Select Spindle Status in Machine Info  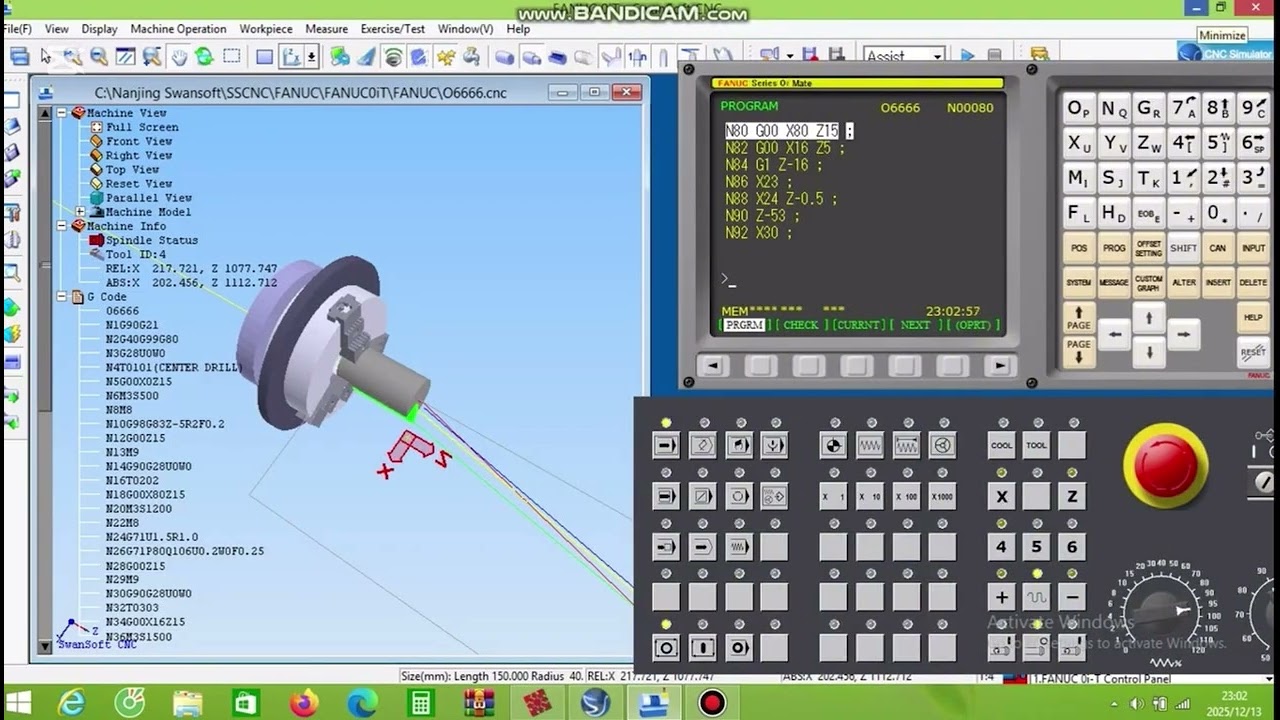coord(152,240)
